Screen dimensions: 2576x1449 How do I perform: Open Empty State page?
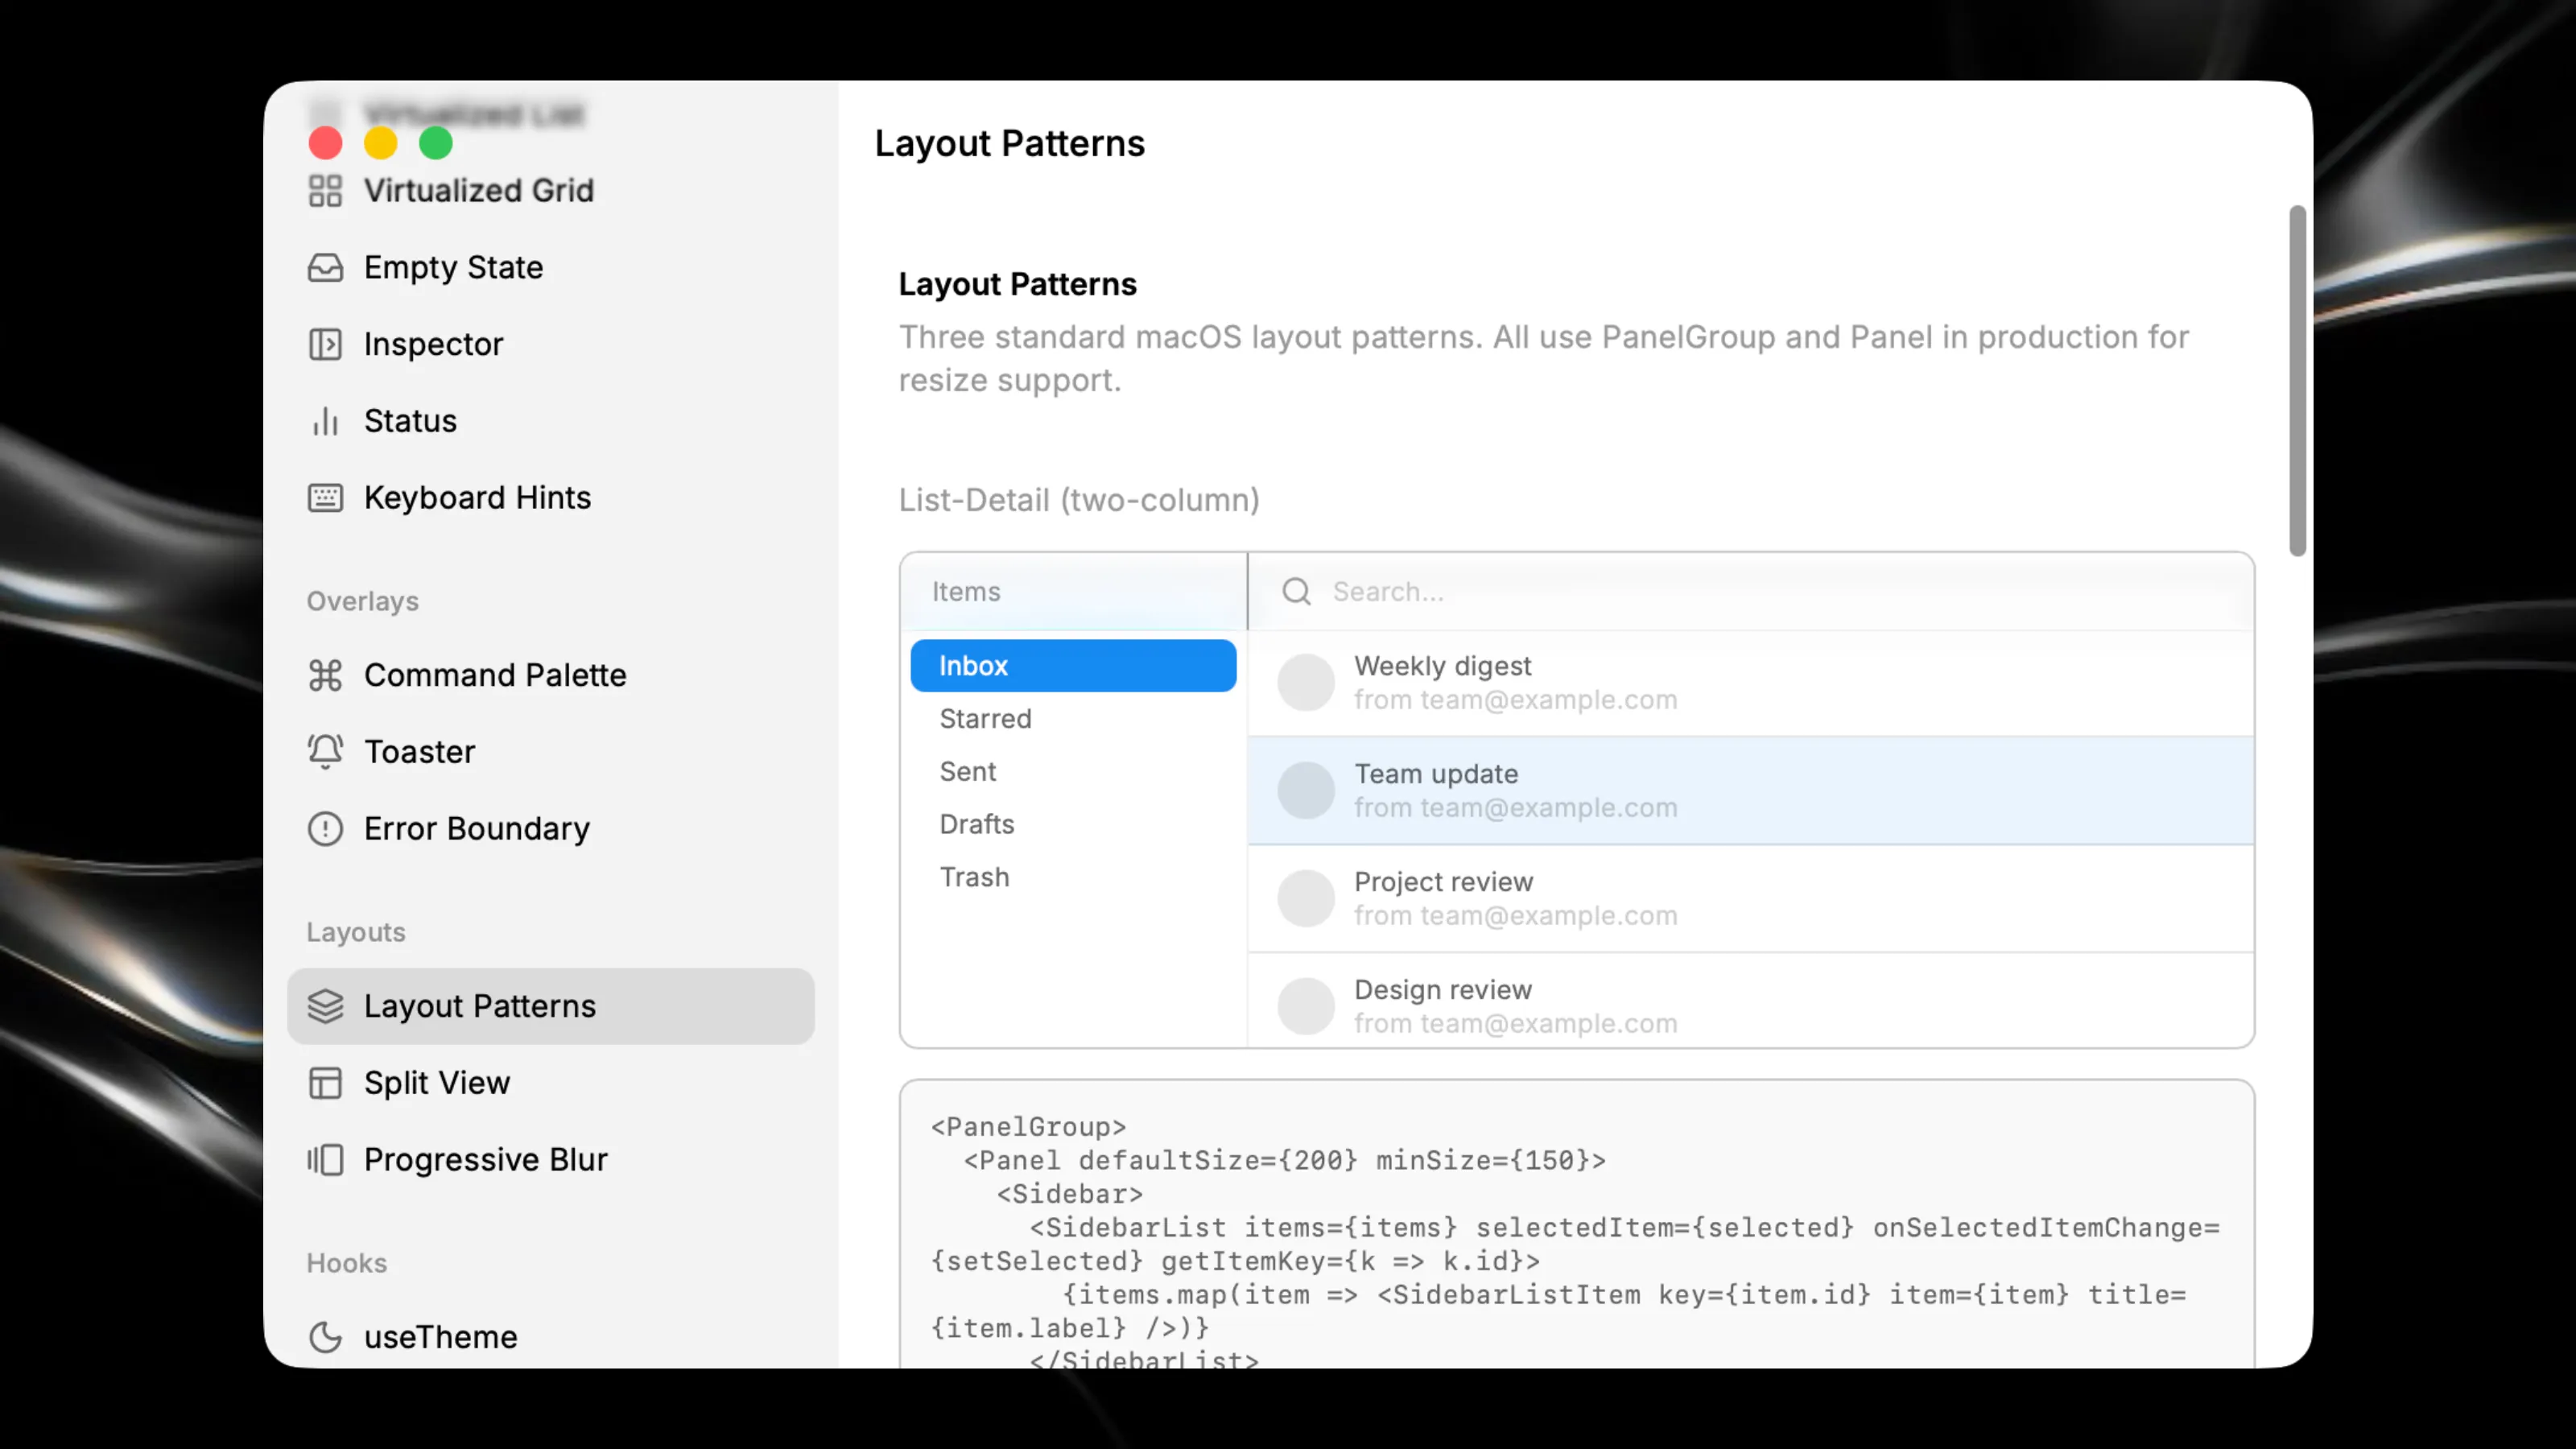click(x=550, y=267)
